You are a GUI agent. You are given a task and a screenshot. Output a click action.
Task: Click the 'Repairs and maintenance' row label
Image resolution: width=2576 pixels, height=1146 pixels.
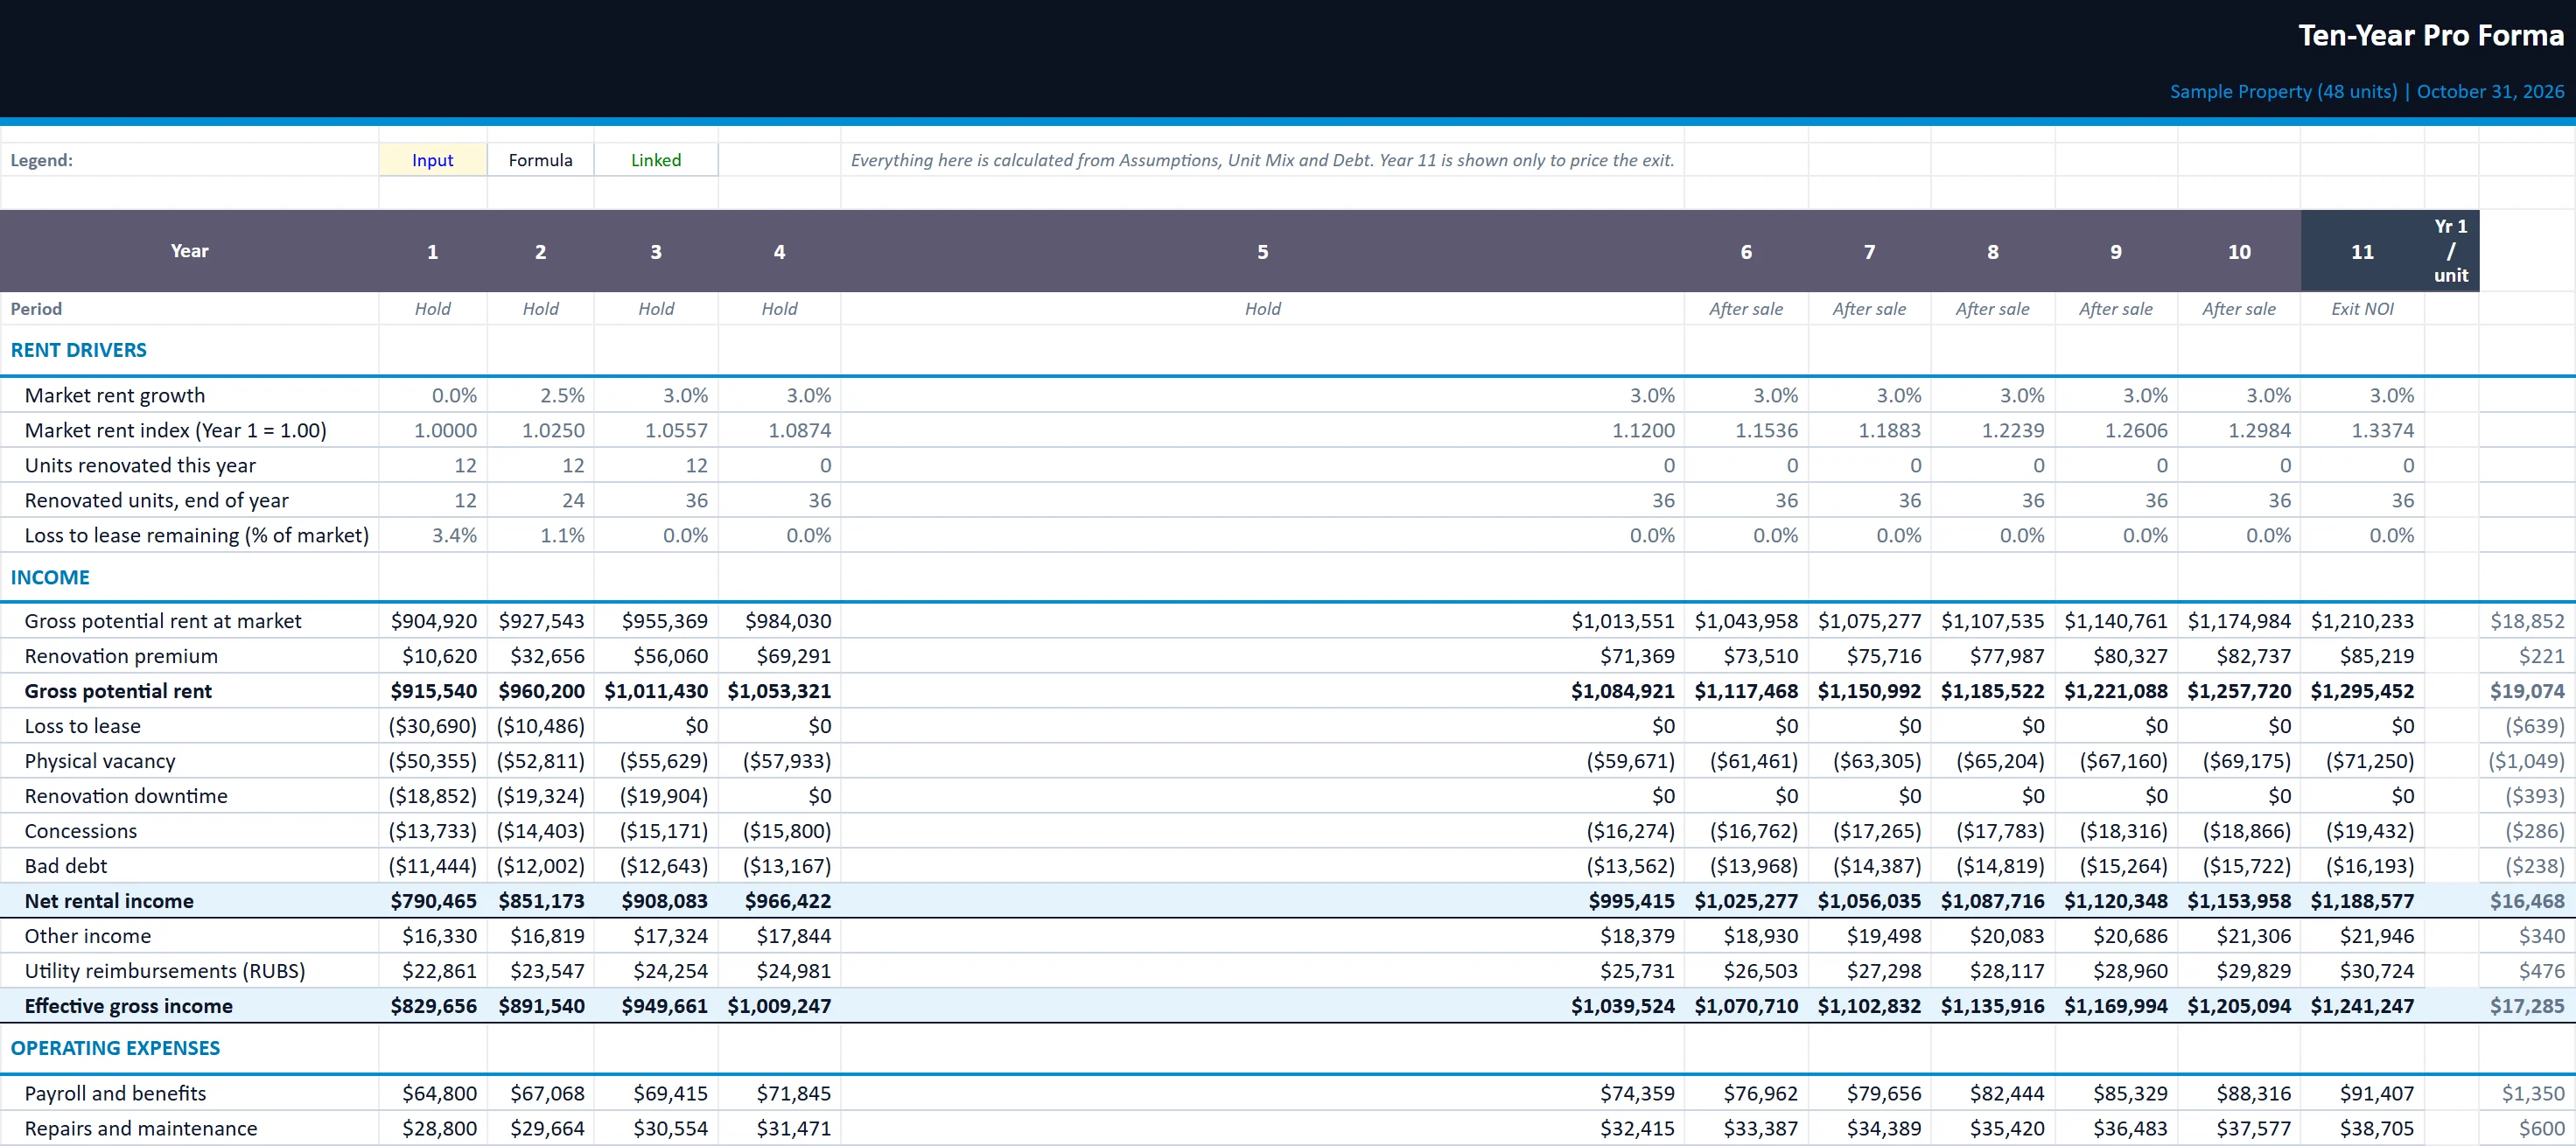141,1129
